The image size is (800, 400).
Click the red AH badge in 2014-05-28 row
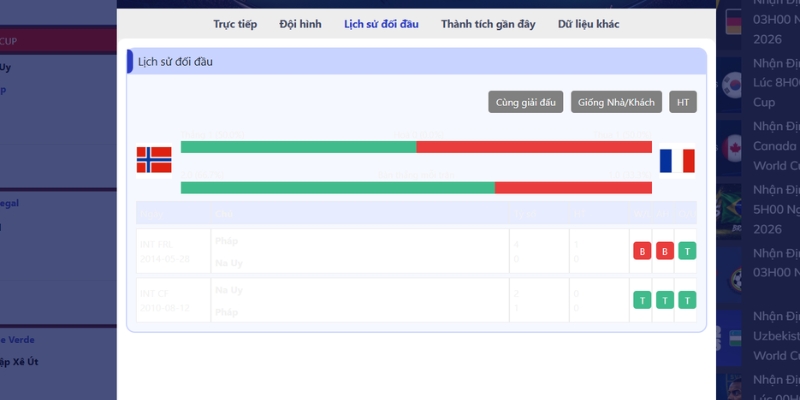coord(665,251)
